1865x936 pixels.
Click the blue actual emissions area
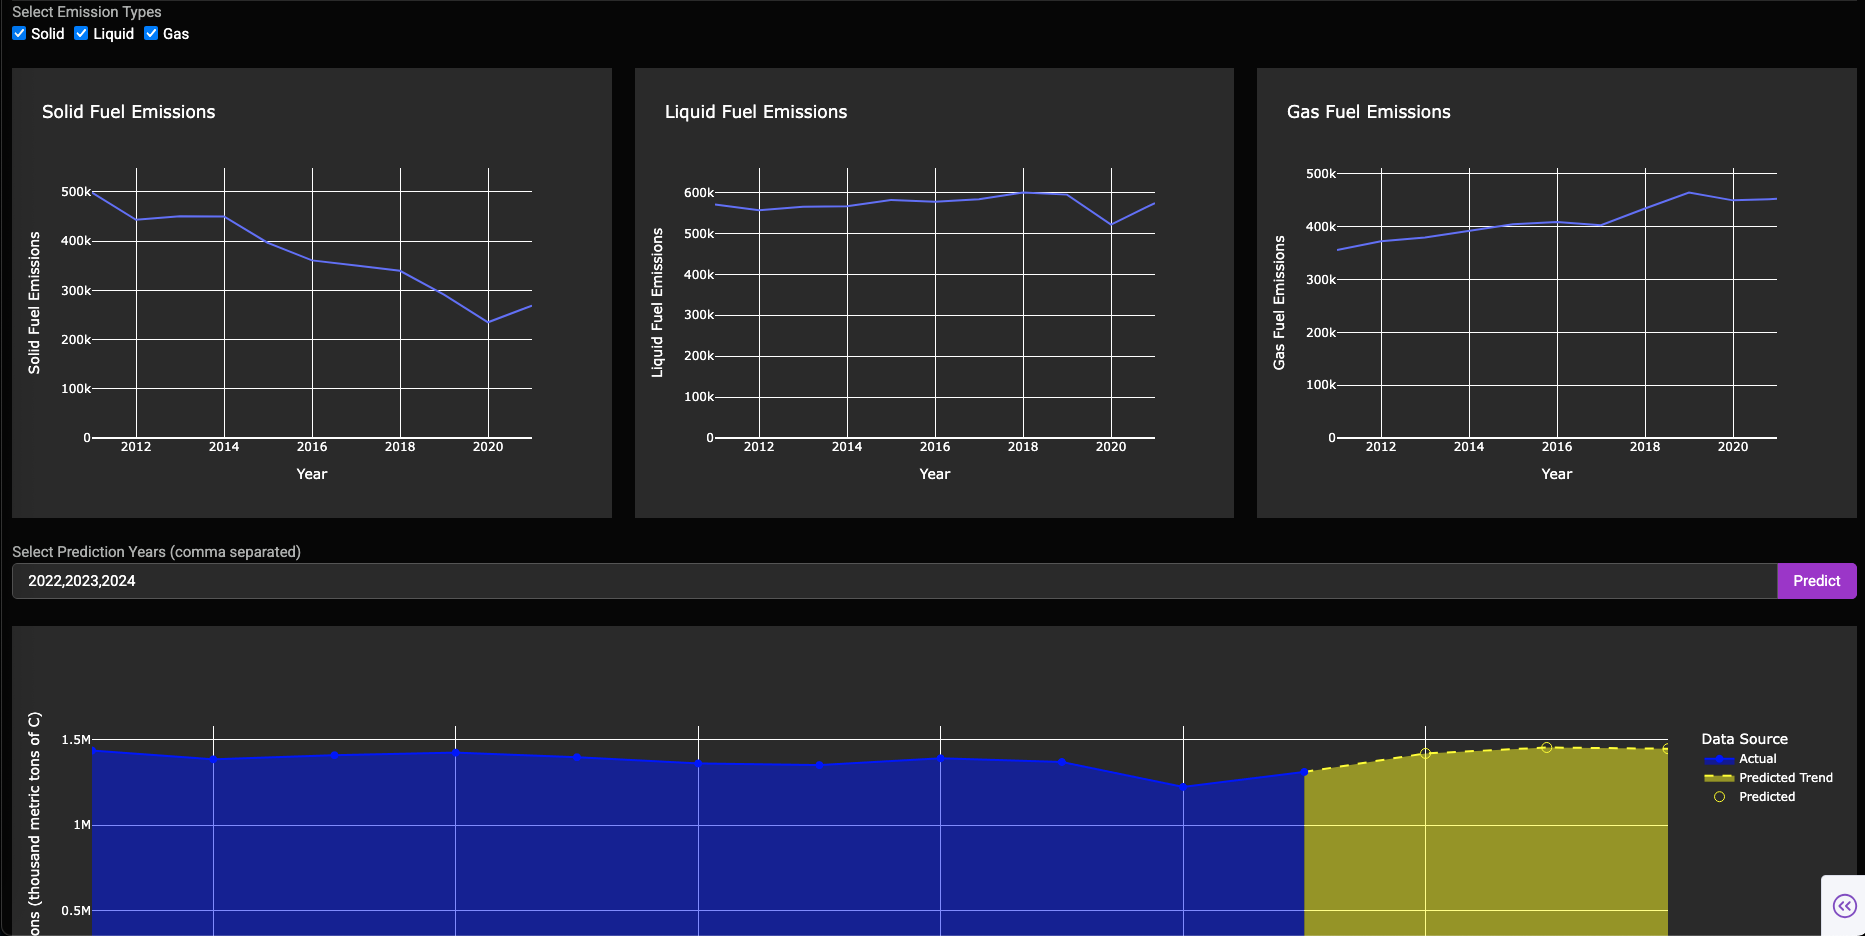[698, 850]
